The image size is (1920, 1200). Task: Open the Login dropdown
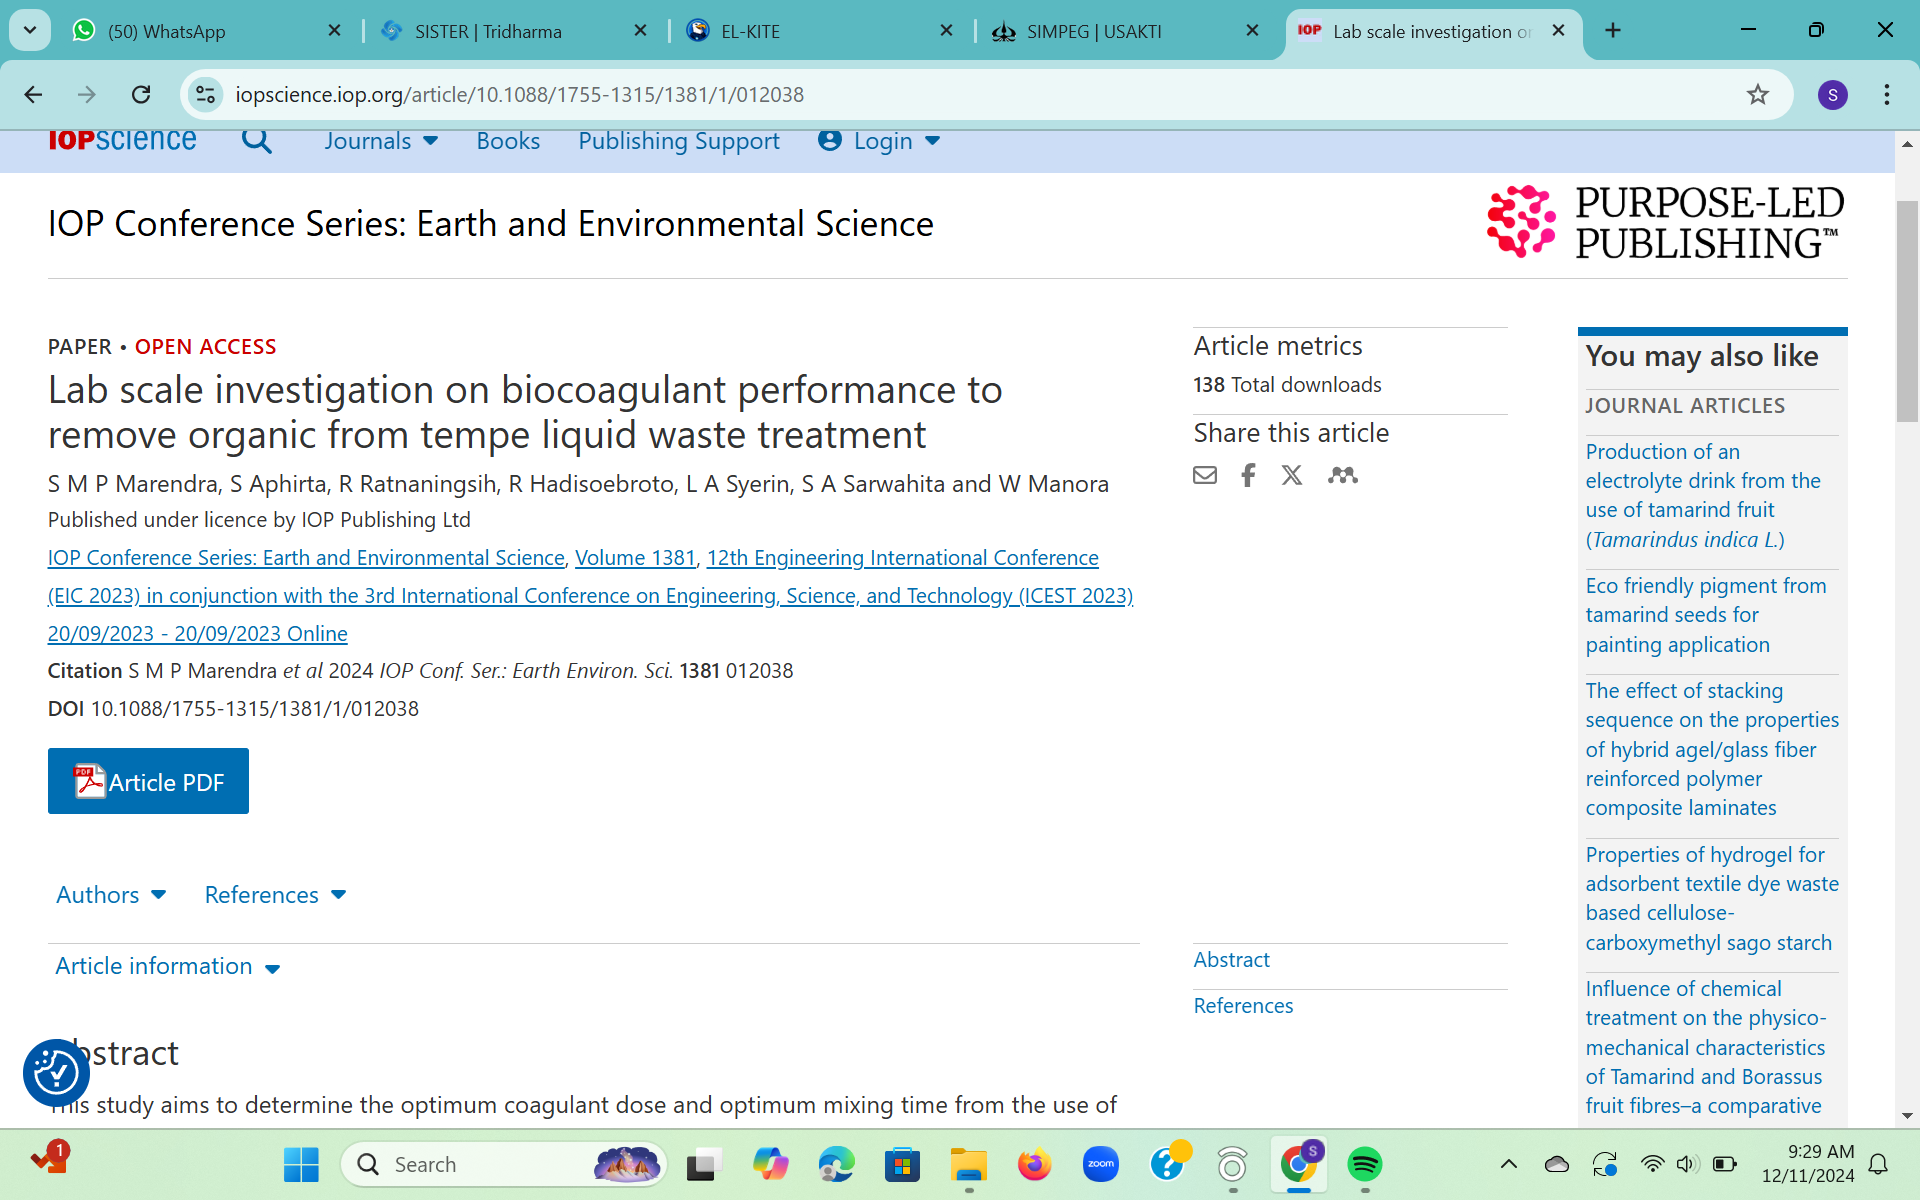click(x=880, y=141)
